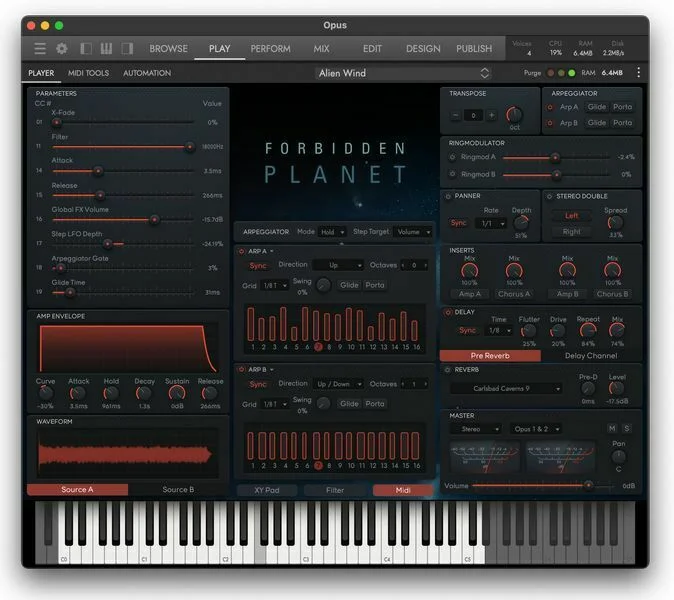
Task: Open the Alien Wind preset selector
Action: click(x=404, y=73)
